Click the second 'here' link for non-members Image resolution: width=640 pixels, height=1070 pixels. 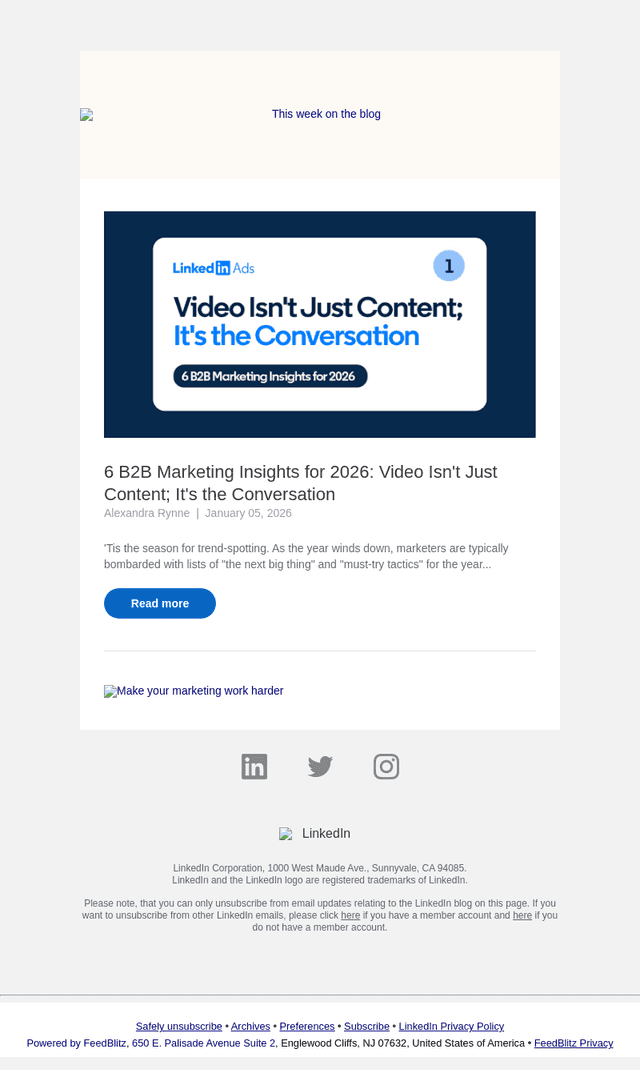point(522,915)
